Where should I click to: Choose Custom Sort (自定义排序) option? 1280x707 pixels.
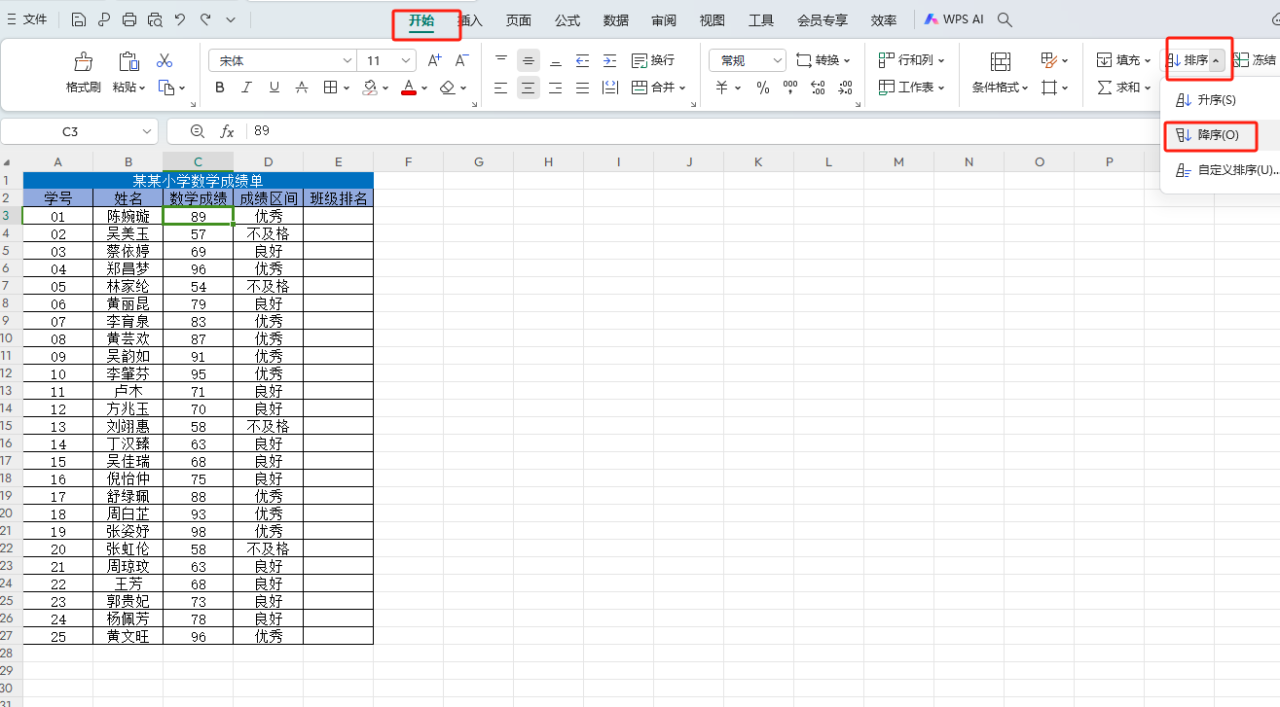point(1227,170)
